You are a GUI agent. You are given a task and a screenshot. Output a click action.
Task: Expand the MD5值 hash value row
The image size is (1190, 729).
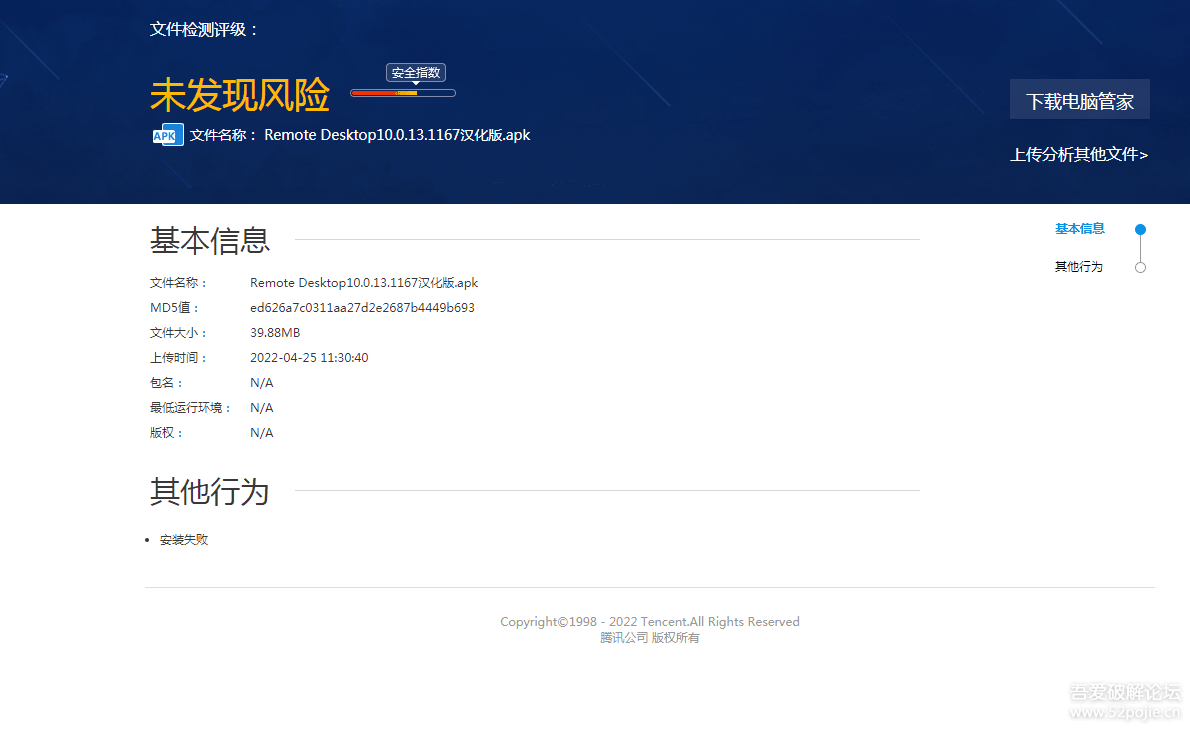click(362, 307)
